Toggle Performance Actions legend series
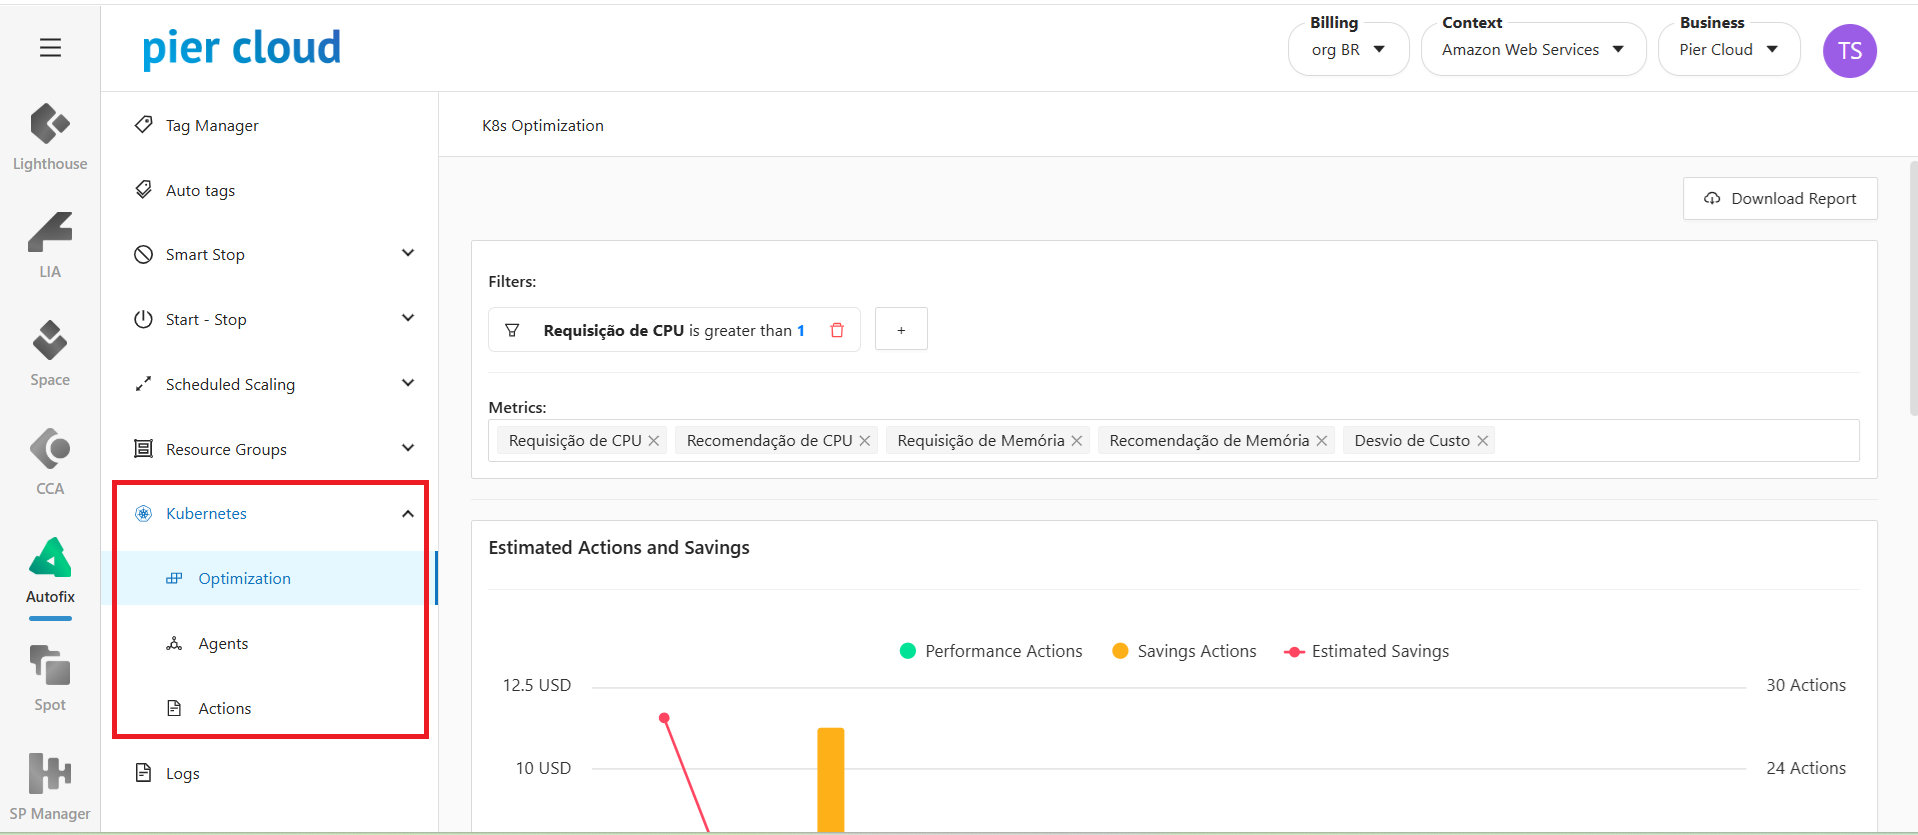This screenshot has height=835, width=1918. (x=991, y=651)
